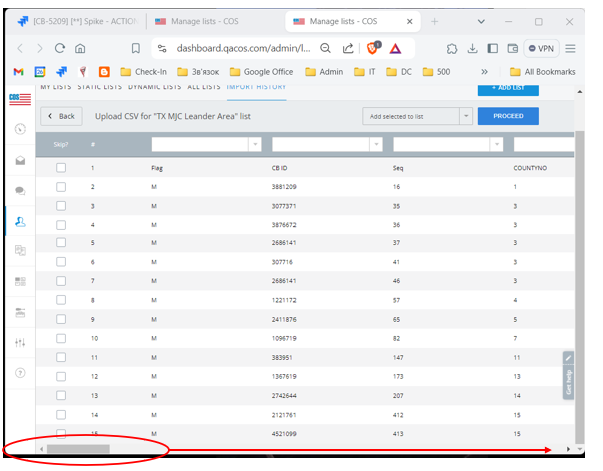Open the dashboard gauge icon in sidebar
603x471 pixels.
(20, 129)
